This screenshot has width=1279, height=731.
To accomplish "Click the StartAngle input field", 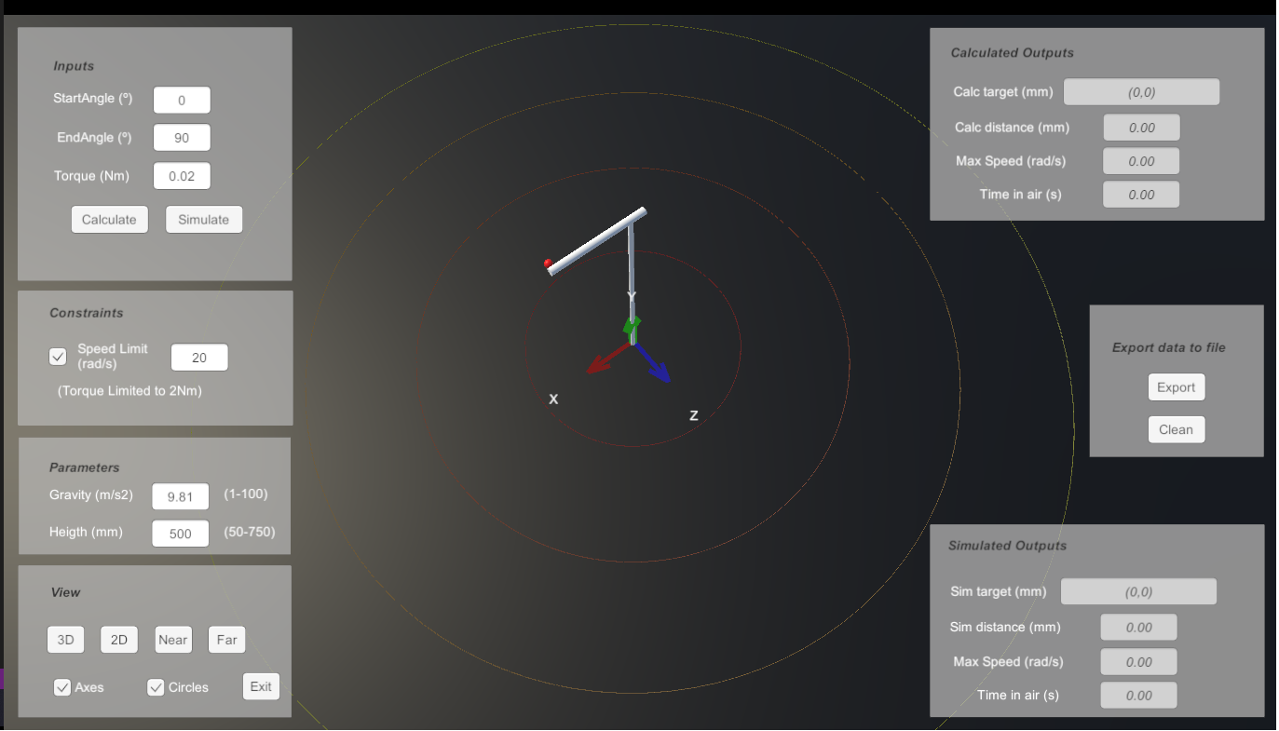I will (181, 99).
